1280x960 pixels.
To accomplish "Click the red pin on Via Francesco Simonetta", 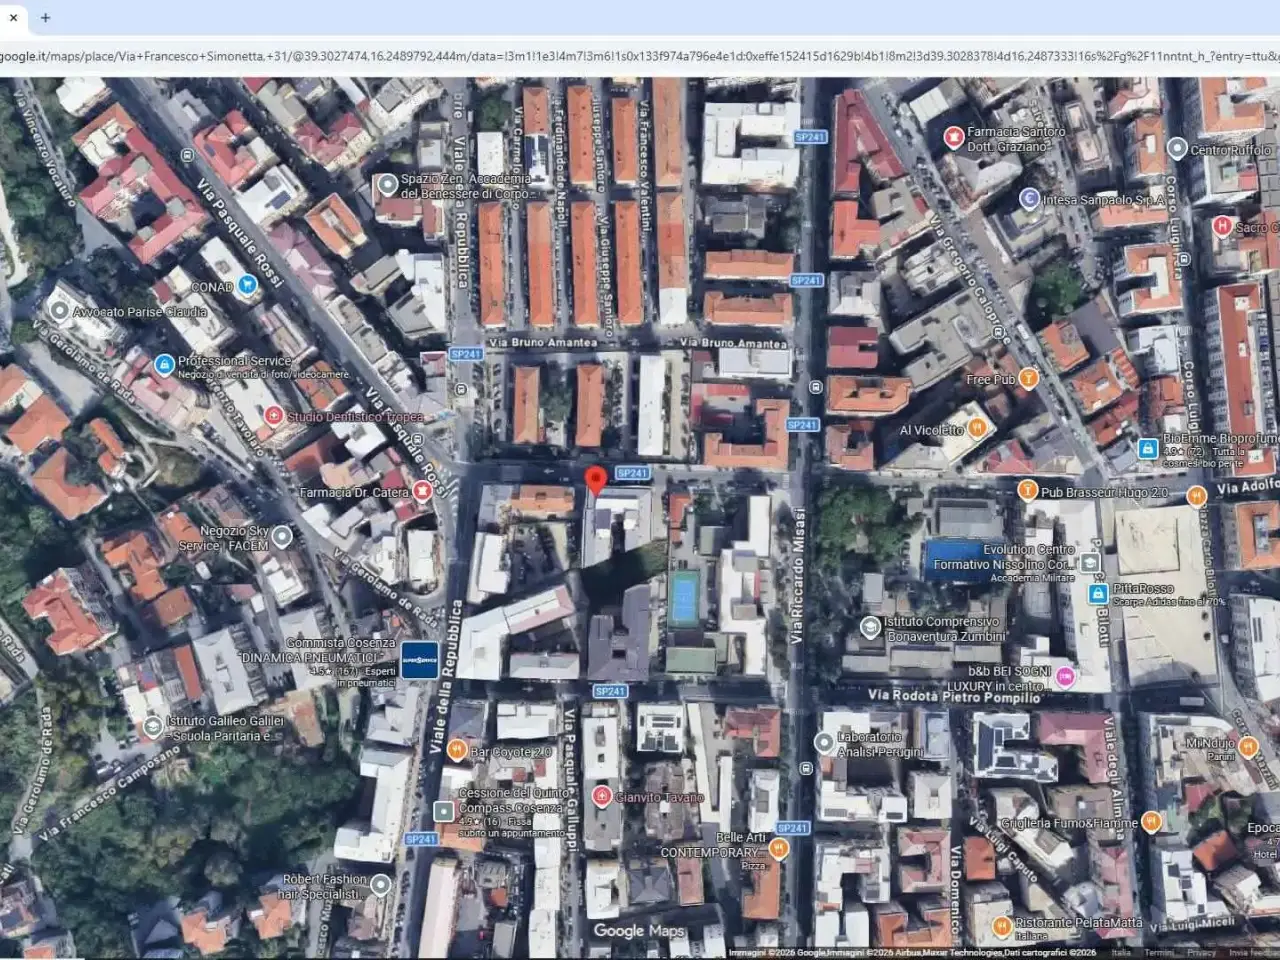I will [596, 480].
